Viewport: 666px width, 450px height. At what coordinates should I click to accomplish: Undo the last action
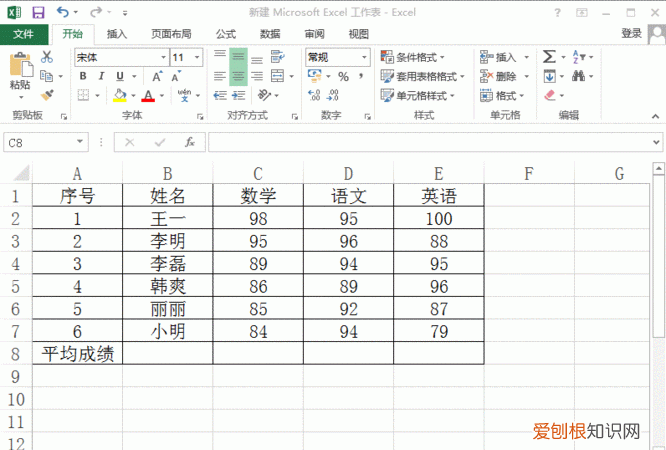(63, 12)
